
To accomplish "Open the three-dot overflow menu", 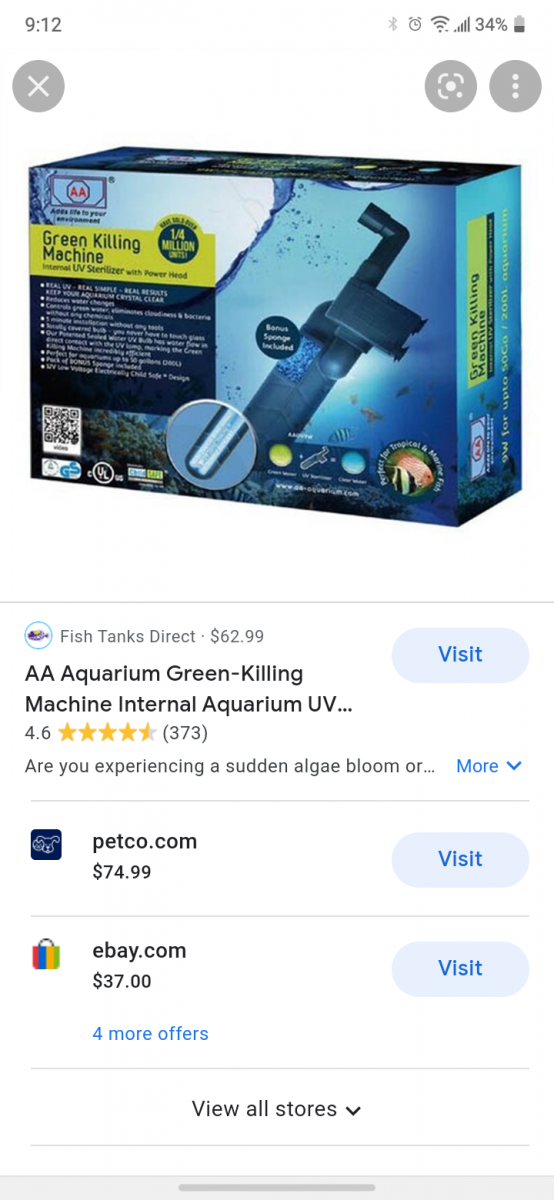I will click(515, 86).
